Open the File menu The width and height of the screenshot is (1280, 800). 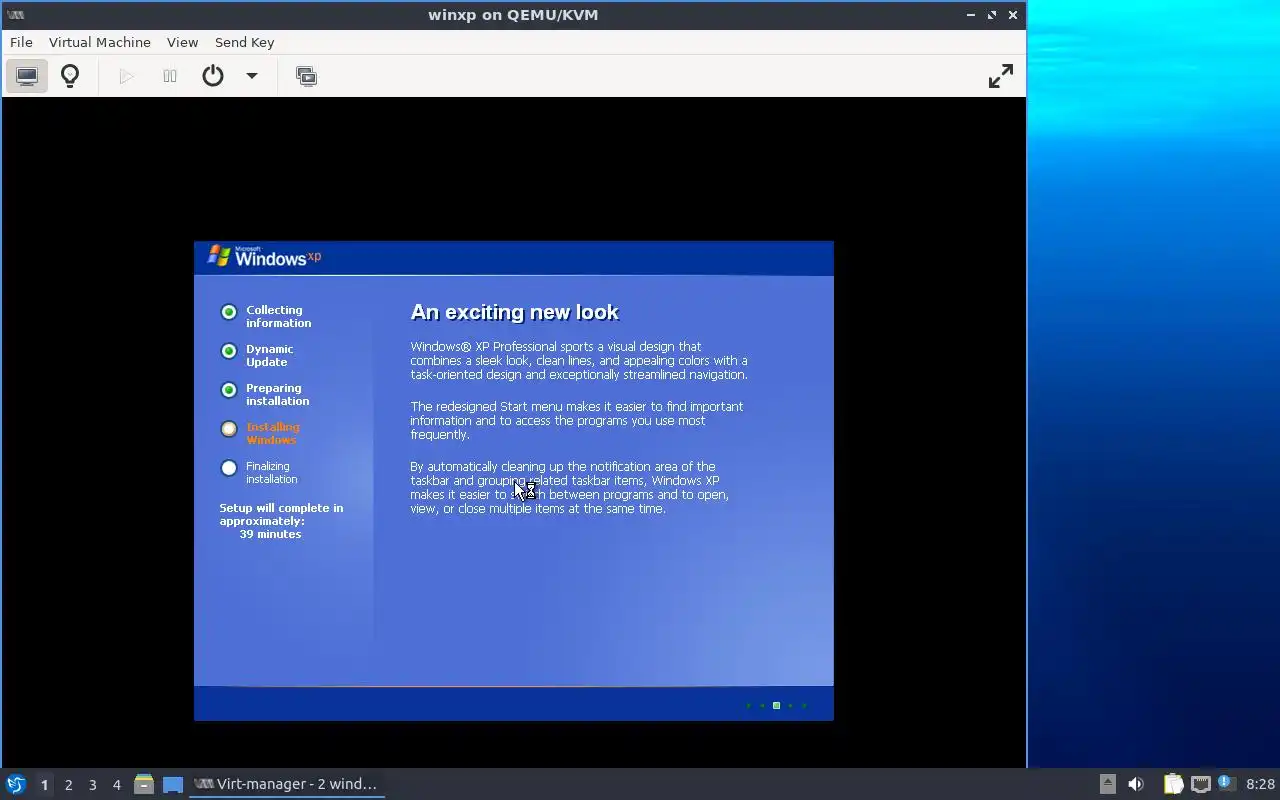click(21, 42)
